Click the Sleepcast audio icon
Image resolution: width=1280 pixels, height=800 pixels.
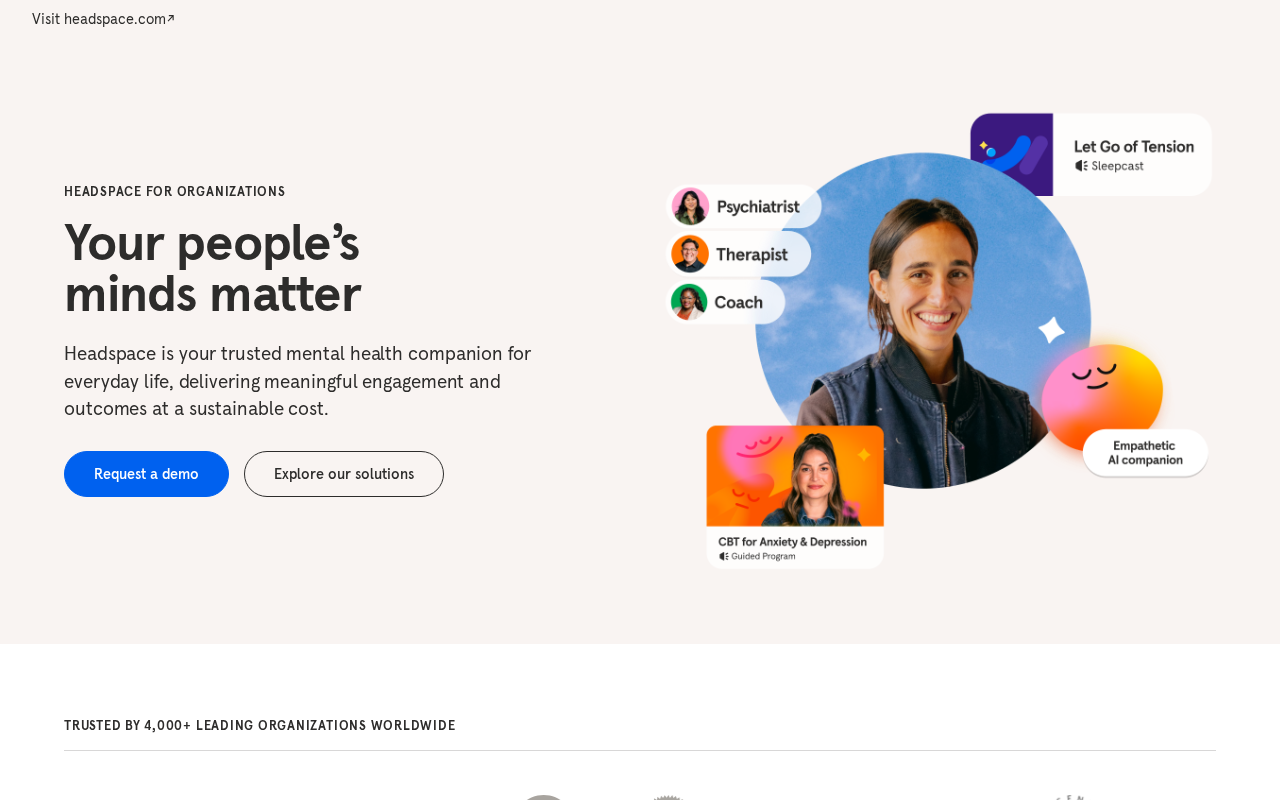coord(1081,166)
